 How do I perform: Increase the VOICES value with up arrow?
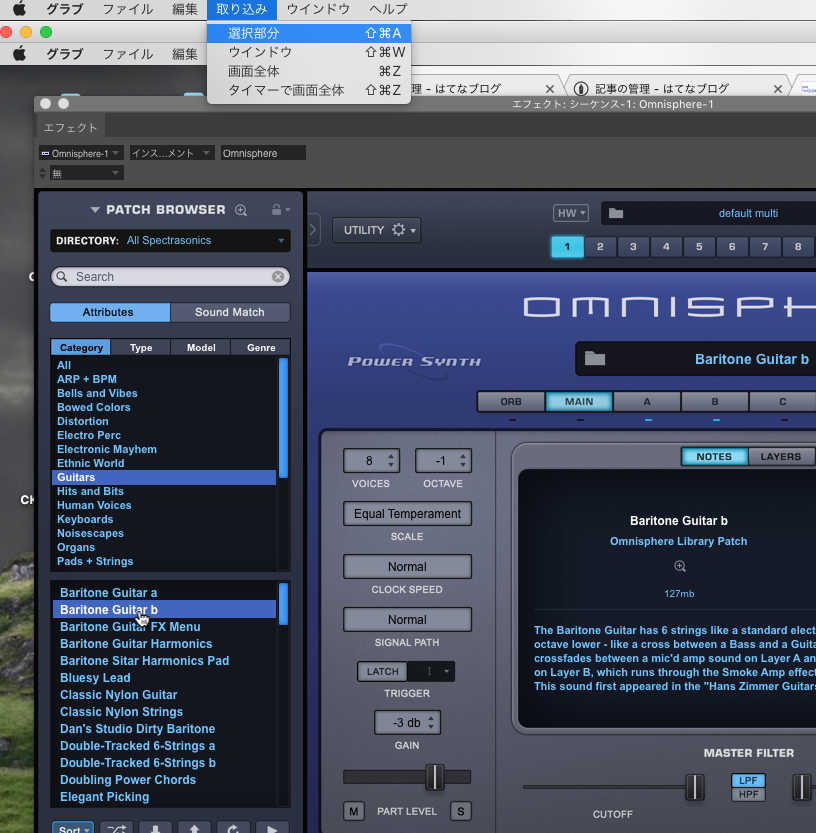click(x=391, y=456)
